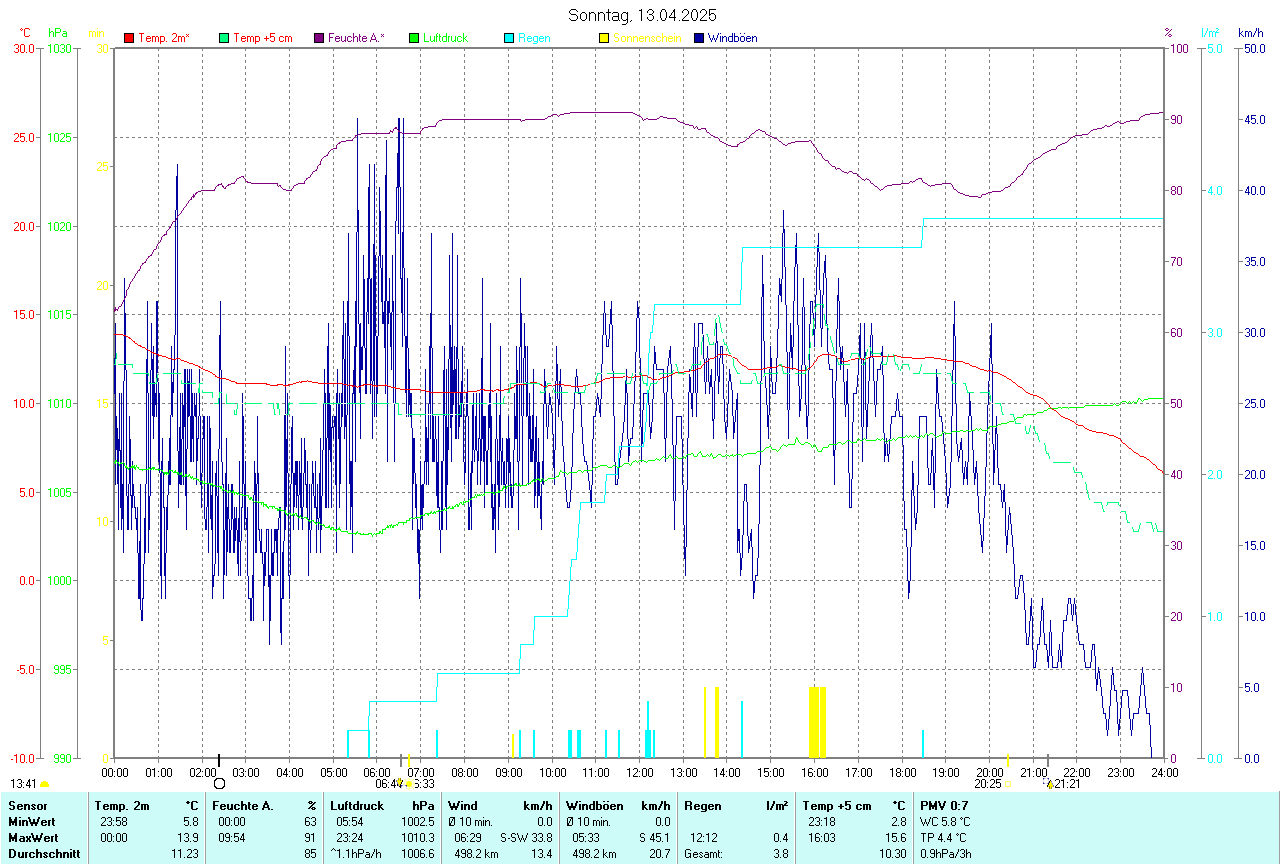Click the total rain value 3.8
The image size is (1280, 864).
(780, 854)
